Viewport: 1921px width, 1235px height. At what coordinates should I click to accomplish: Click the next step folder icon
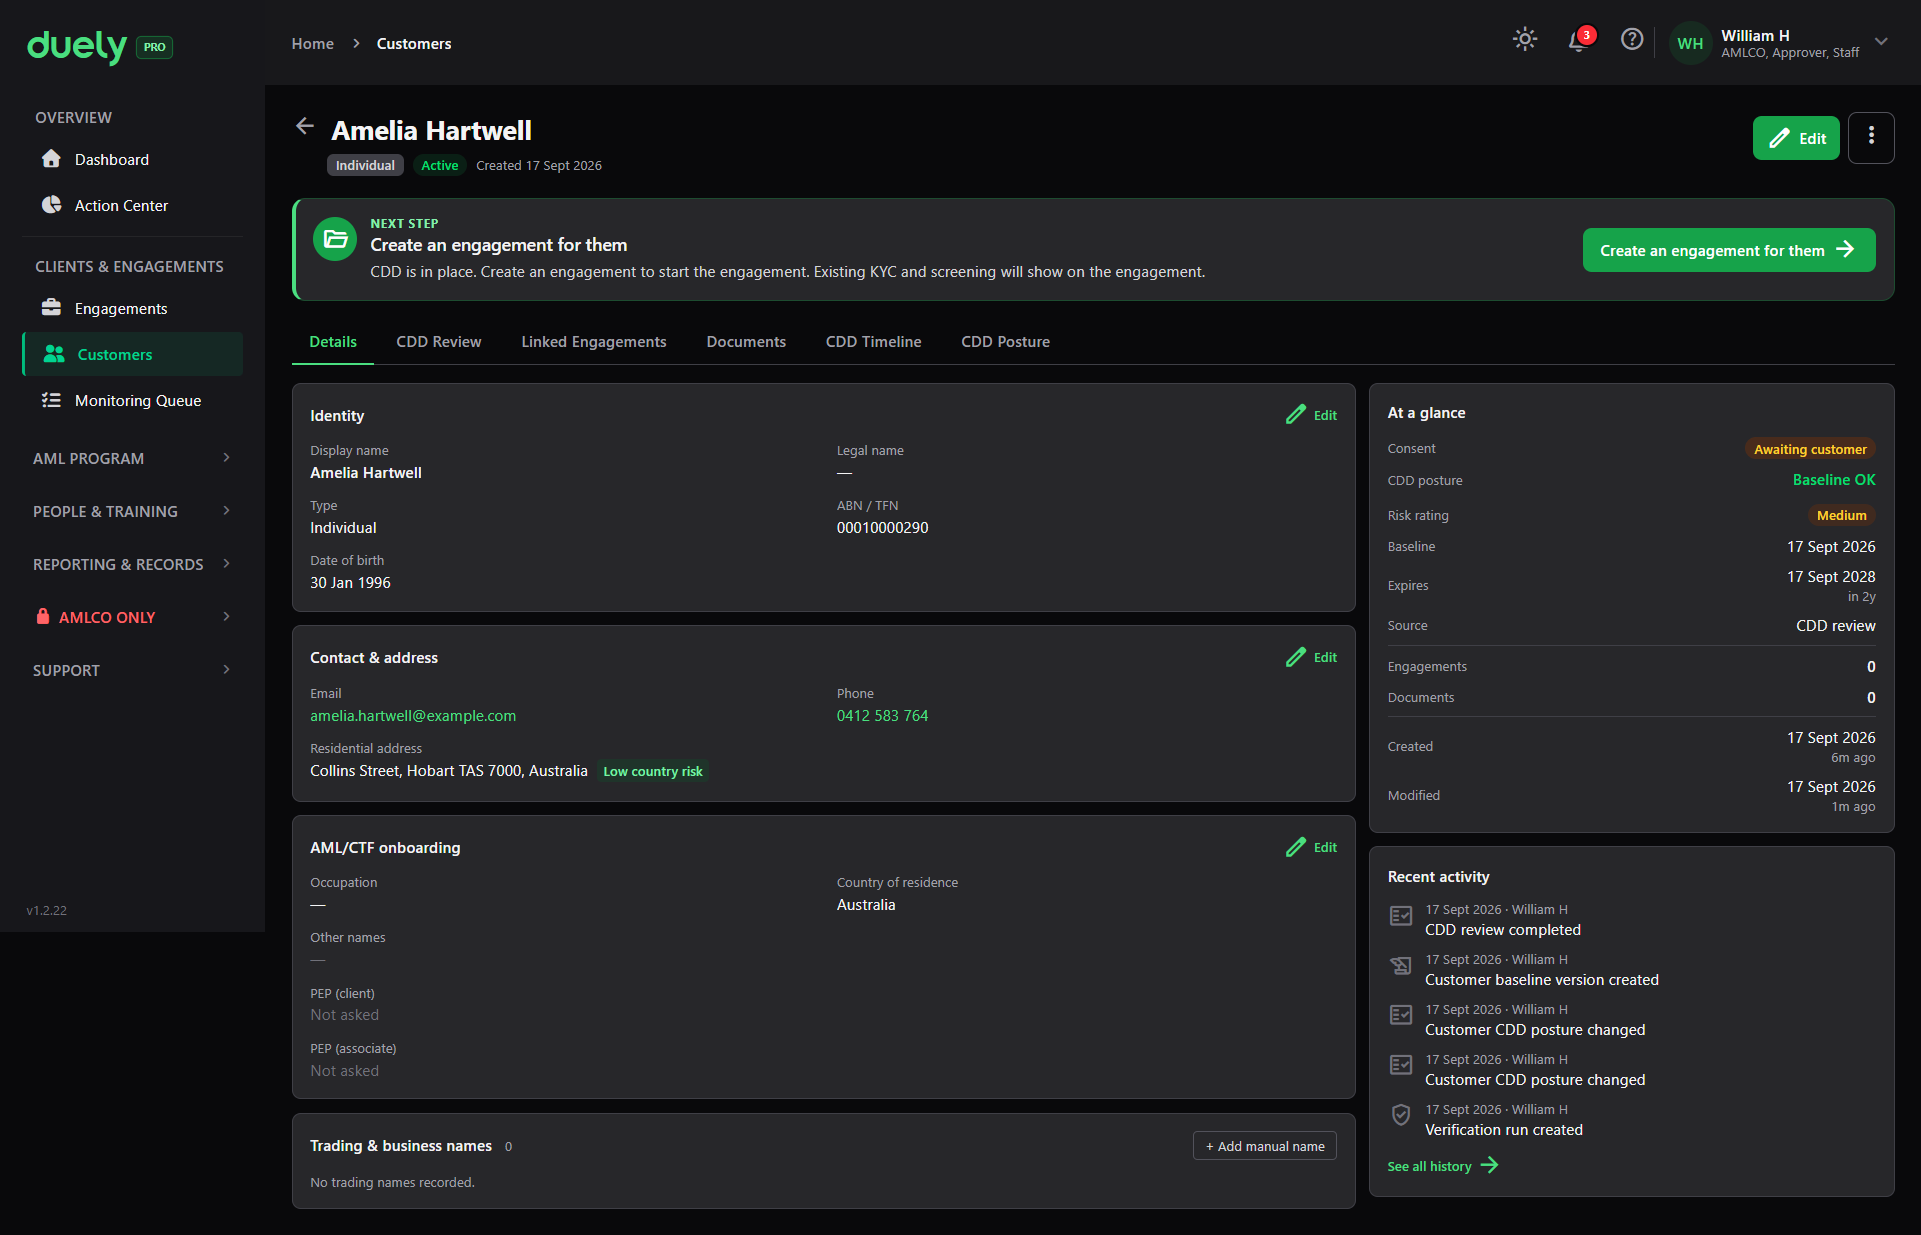pyautogui.click(x=335, y=239)
